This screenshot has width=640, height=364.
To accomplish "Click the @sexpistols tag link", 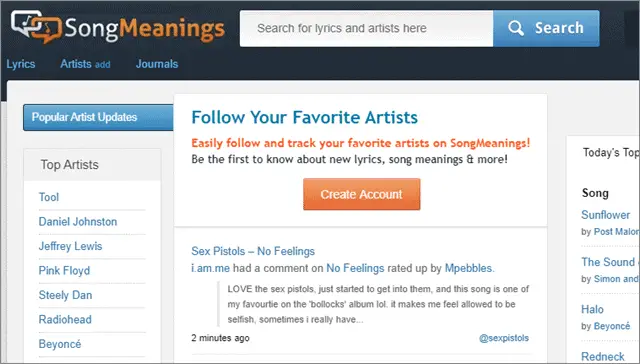I will tap(504, 338).
